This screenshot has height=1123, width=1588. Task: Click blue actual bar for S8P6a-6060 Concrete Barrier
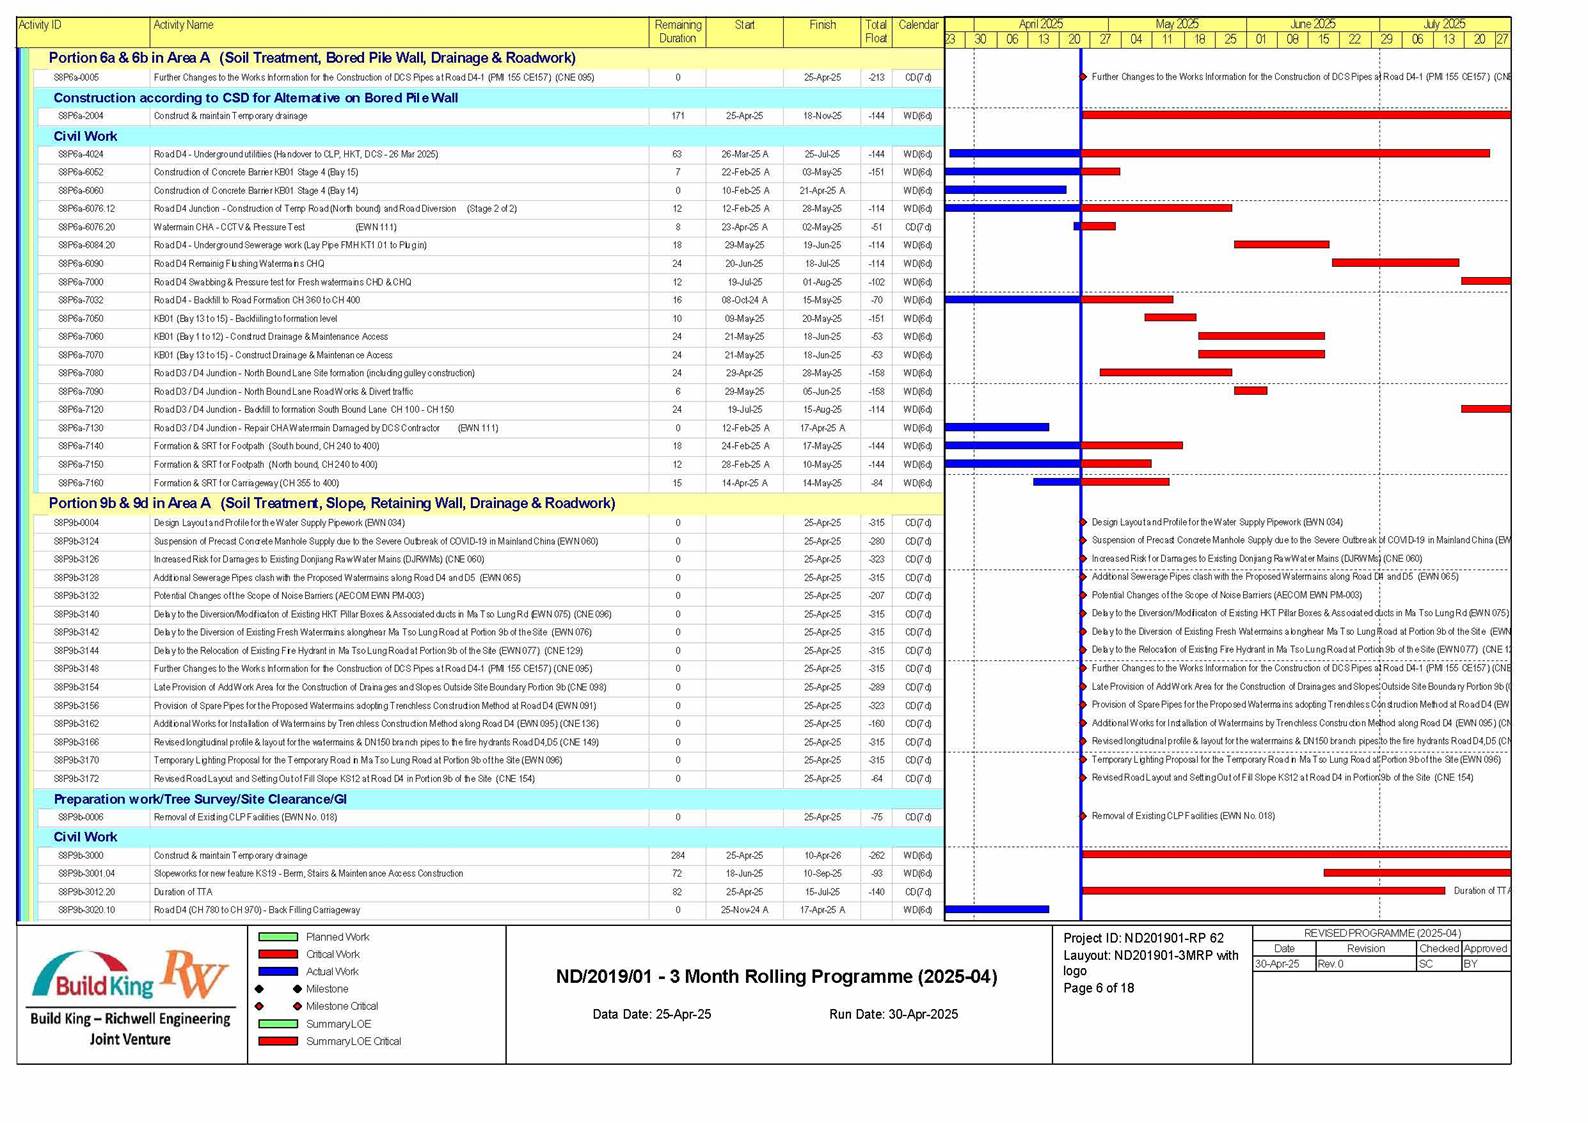point(1005,189)
